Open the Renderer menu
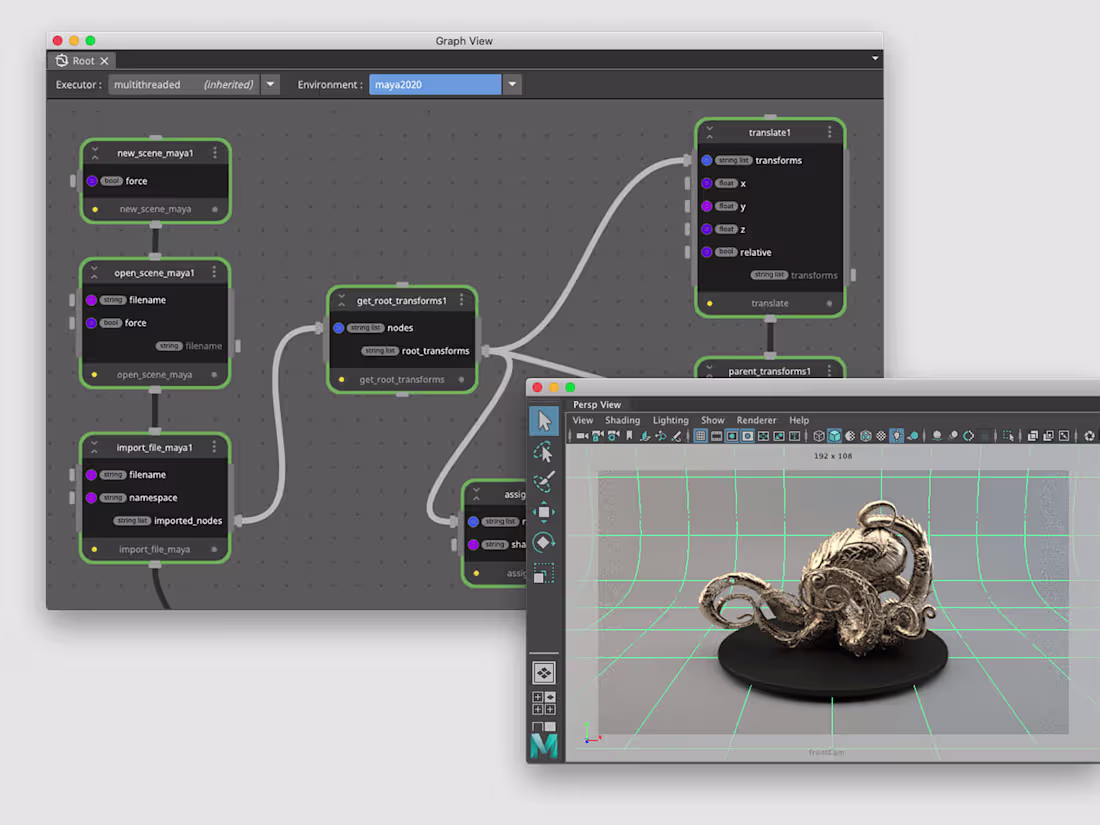Viewport: 1100px width, 825px height. [756, 420]
